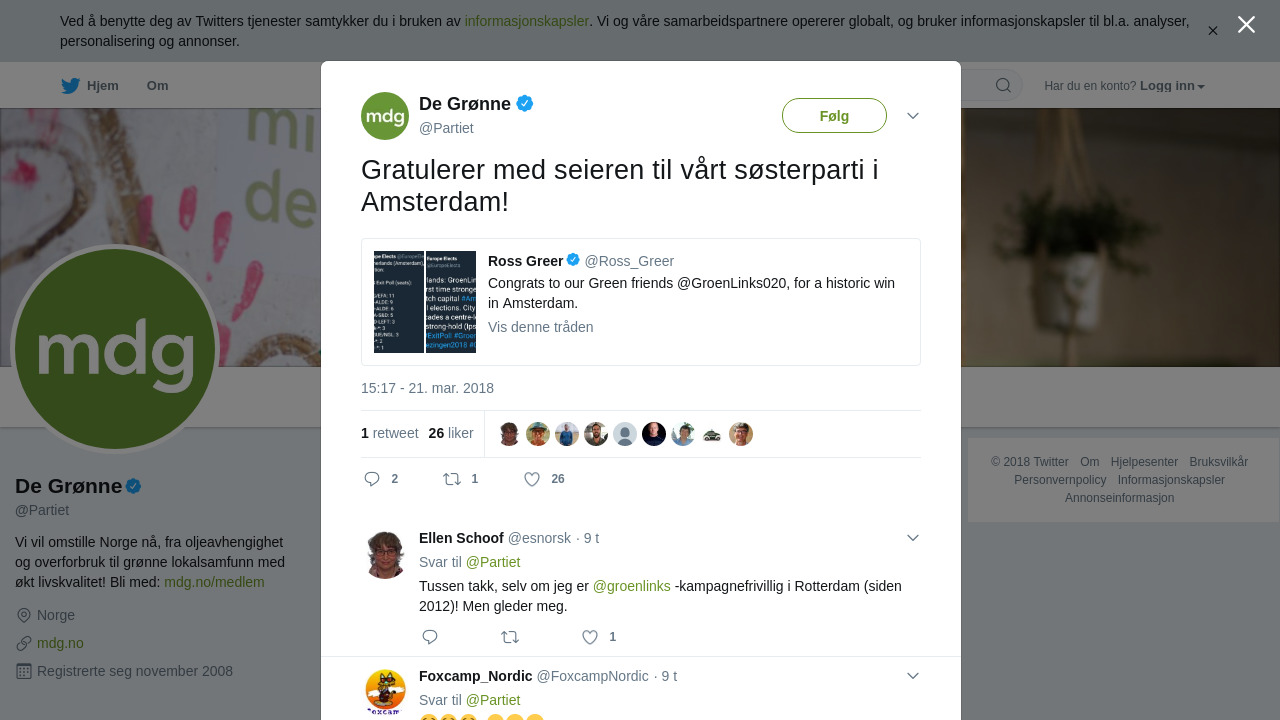Open De Grønne avatar in tweet header
This screenshot has height=720, width=1280.
[x=385, y=116]
